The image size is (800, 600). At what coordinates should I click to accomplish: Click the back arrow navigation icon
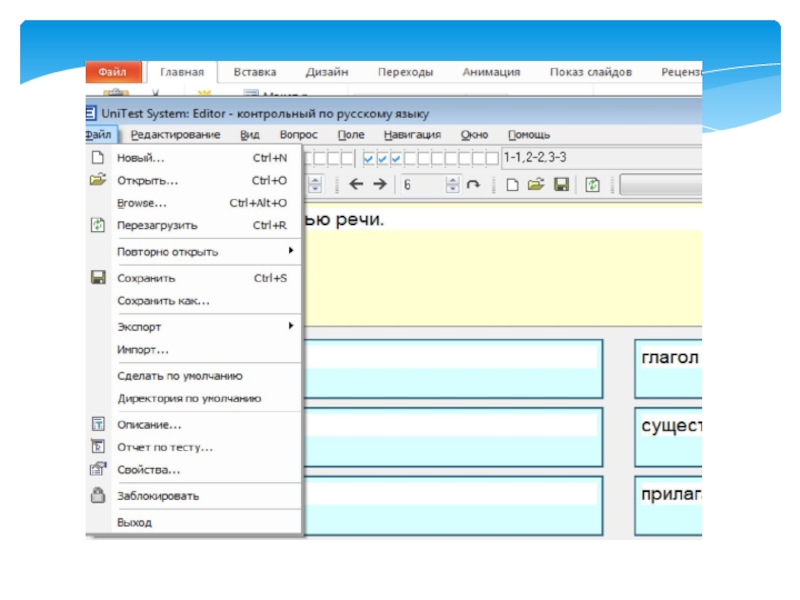coord(357,185)
